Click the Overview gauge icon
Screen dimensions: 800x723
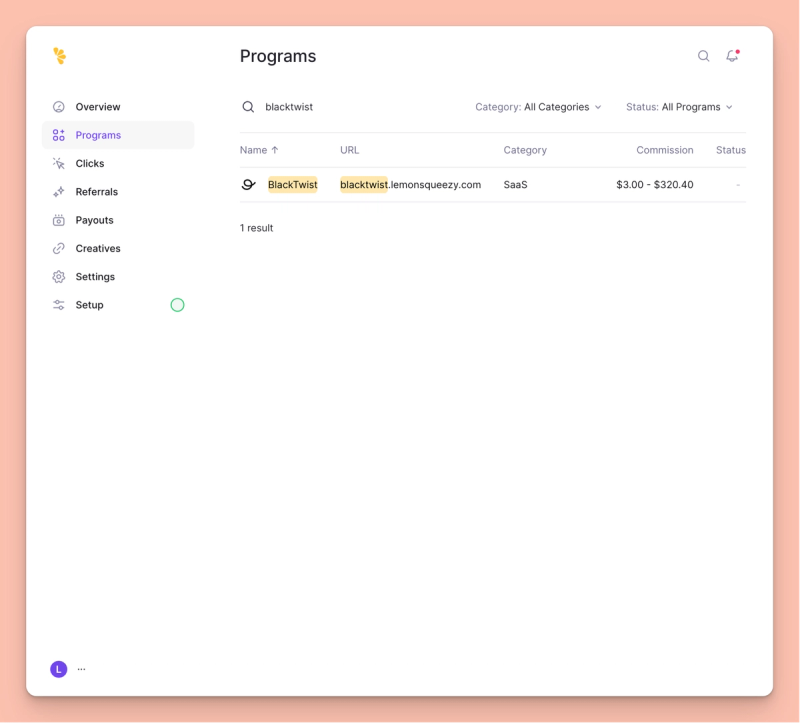[x=59, y=107]
